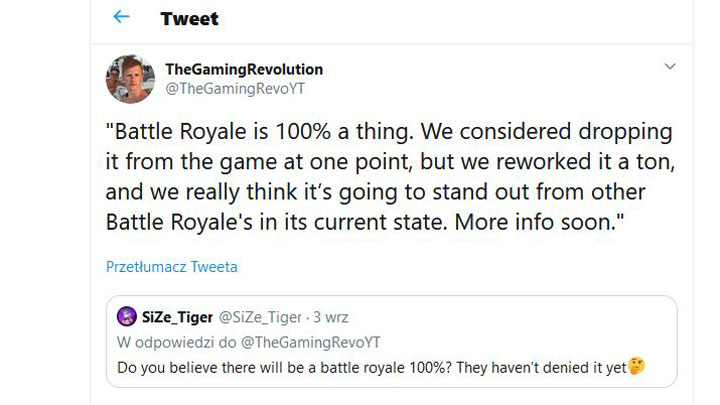The height and width of the screenshot is (405, 720).
Task: Open the SiZe_Tiger bold display name
Action: 178,317
